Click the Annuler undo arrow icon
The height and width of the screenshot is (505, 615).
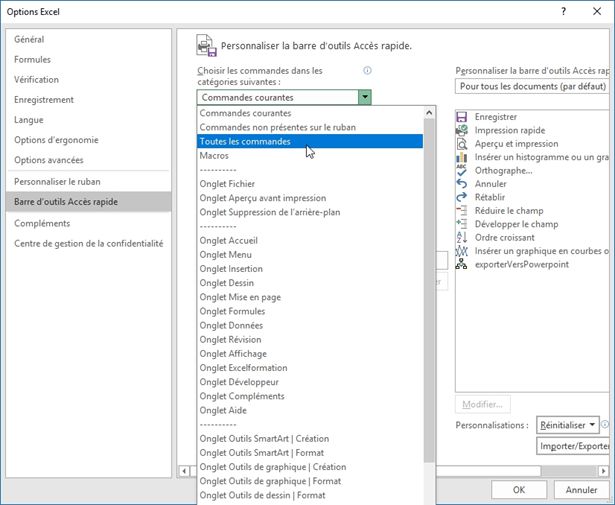click(462, 184)
